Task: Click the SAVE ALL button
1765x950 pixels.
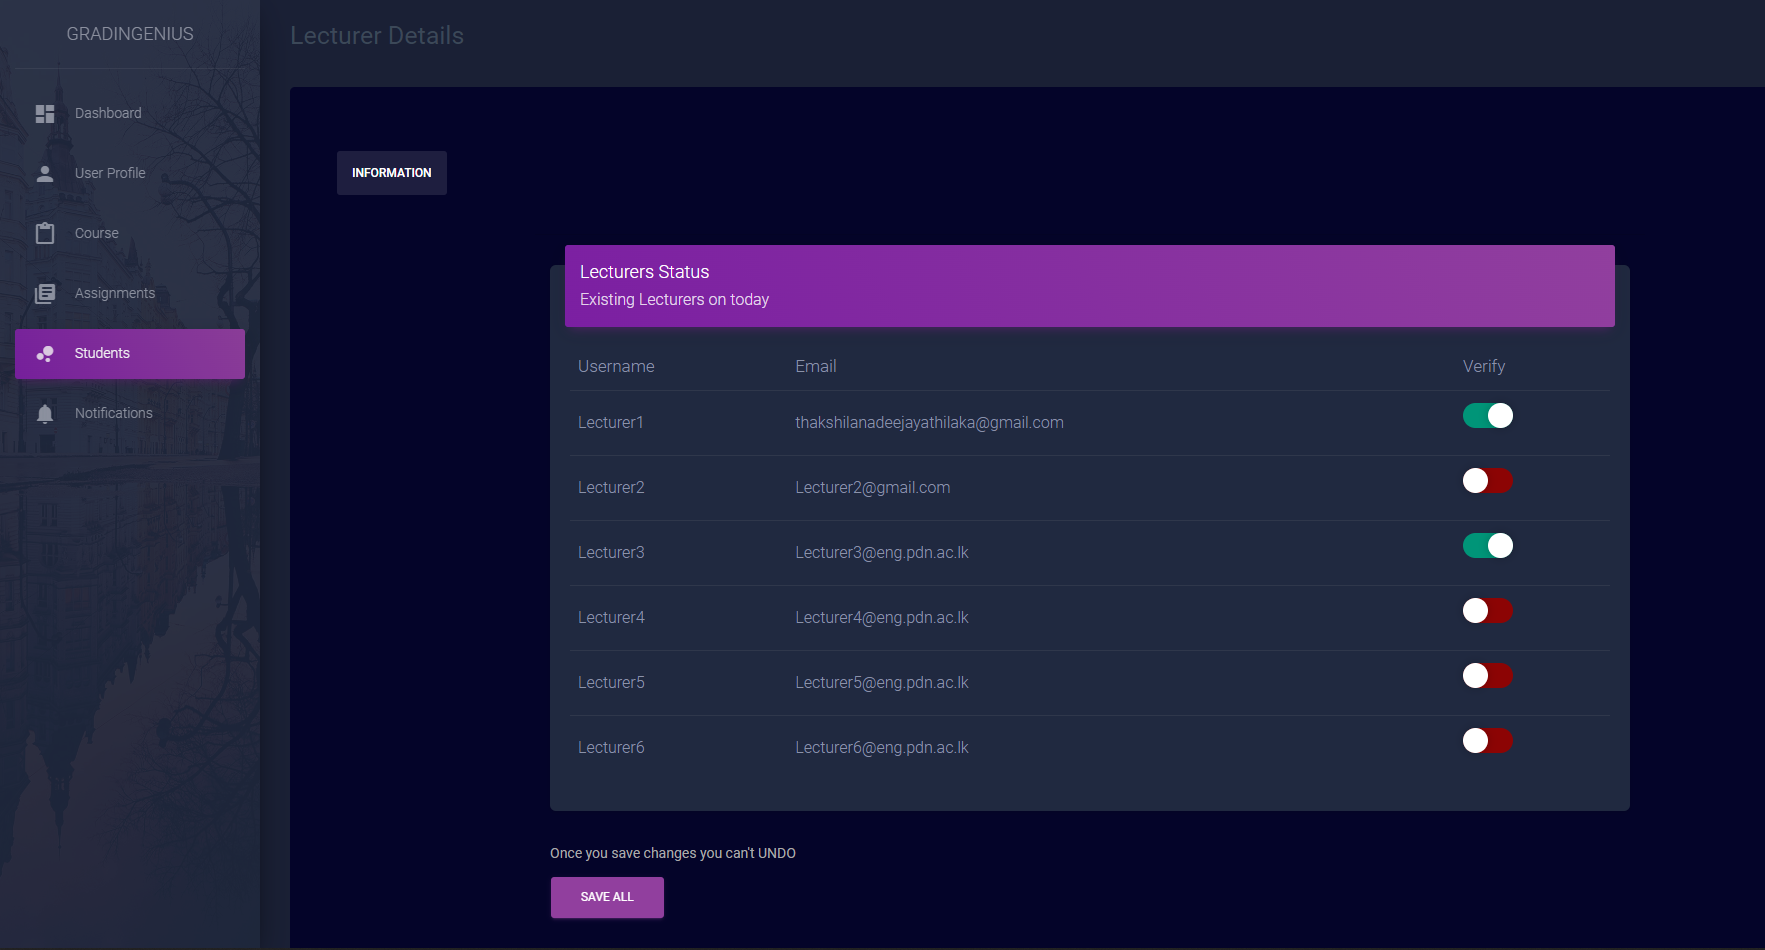Action: [x=607, y=897]
